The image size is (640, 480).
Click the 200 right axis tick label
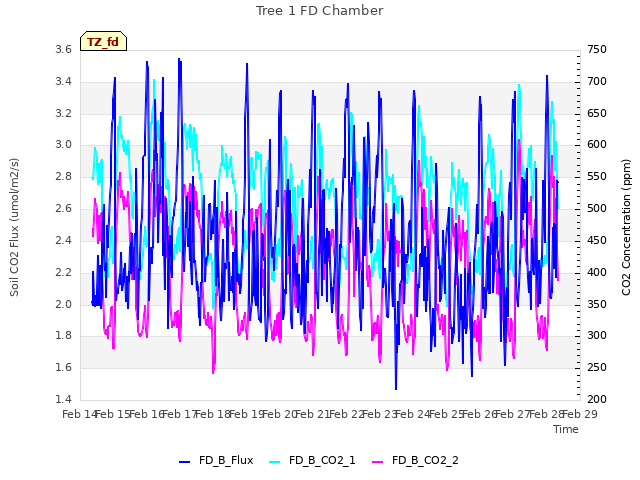coord(597,399)
